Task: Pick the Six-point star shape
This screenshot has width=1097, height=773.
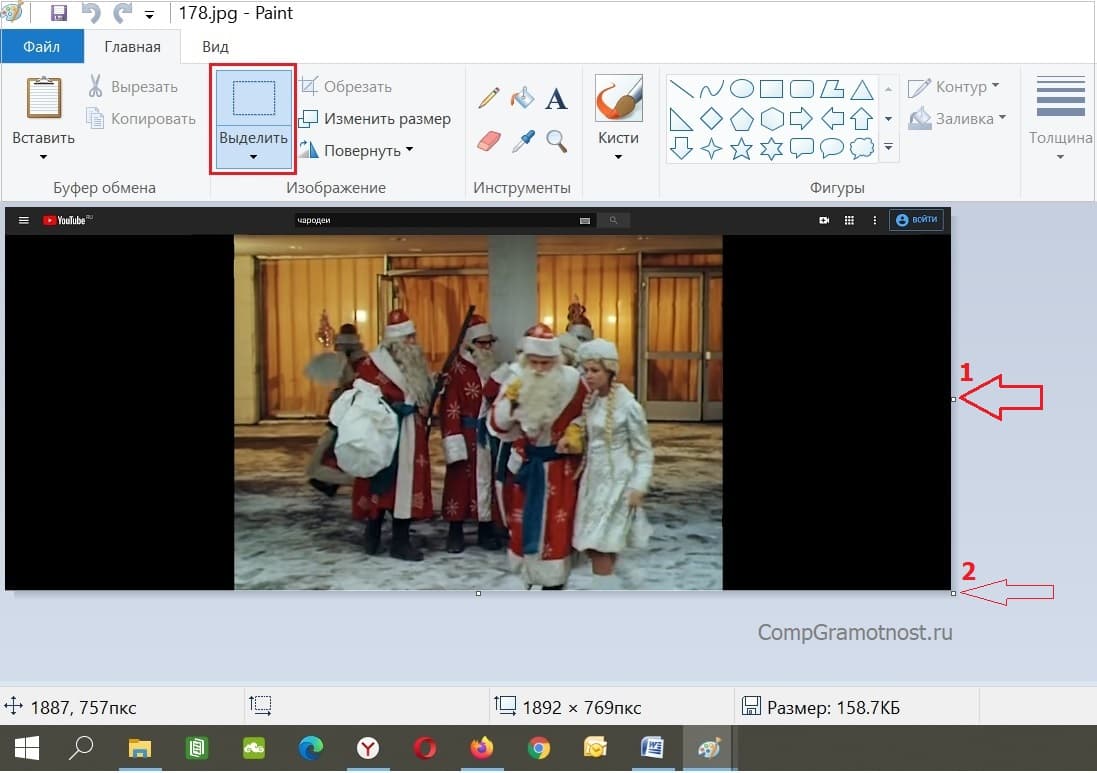Action: (771, 148)
